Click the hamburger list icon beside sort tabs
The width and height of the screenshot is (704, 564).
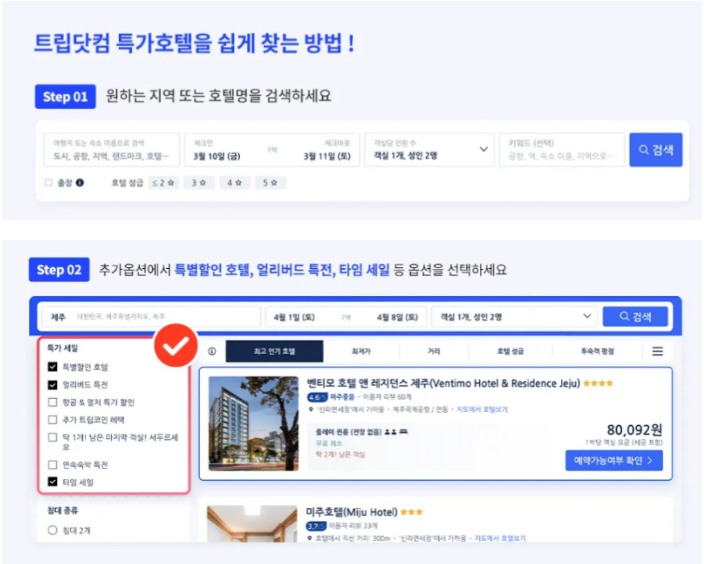tap(657, 351)
